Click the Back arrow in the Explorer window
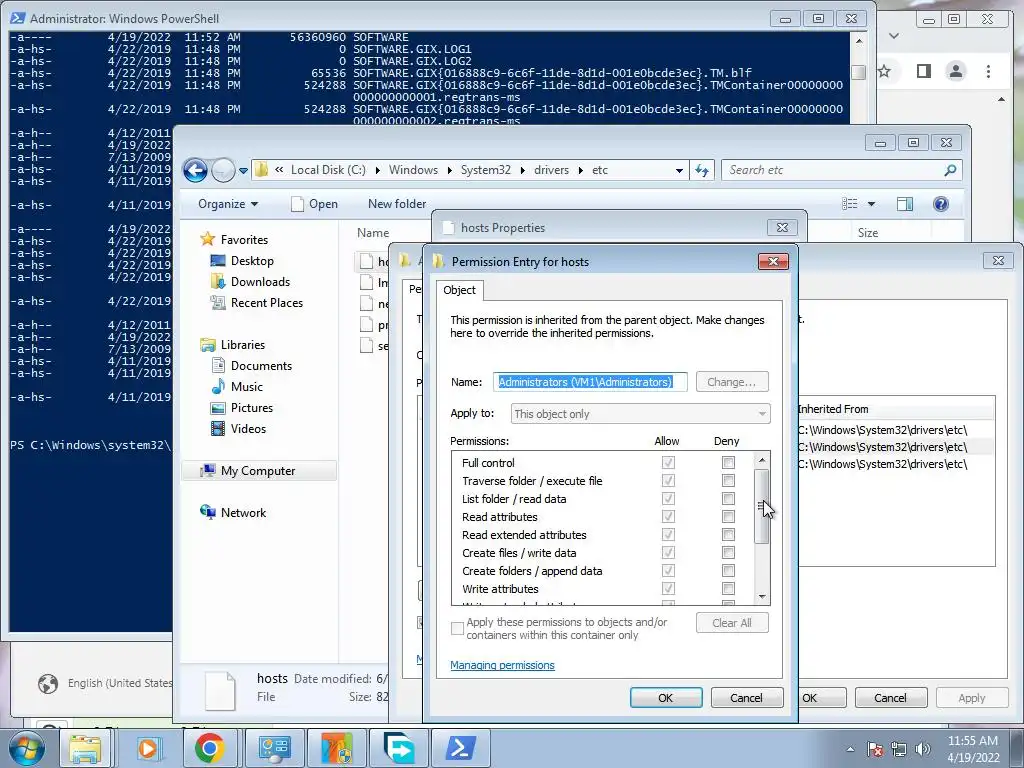1024x768 pixels. coord(195,170)
